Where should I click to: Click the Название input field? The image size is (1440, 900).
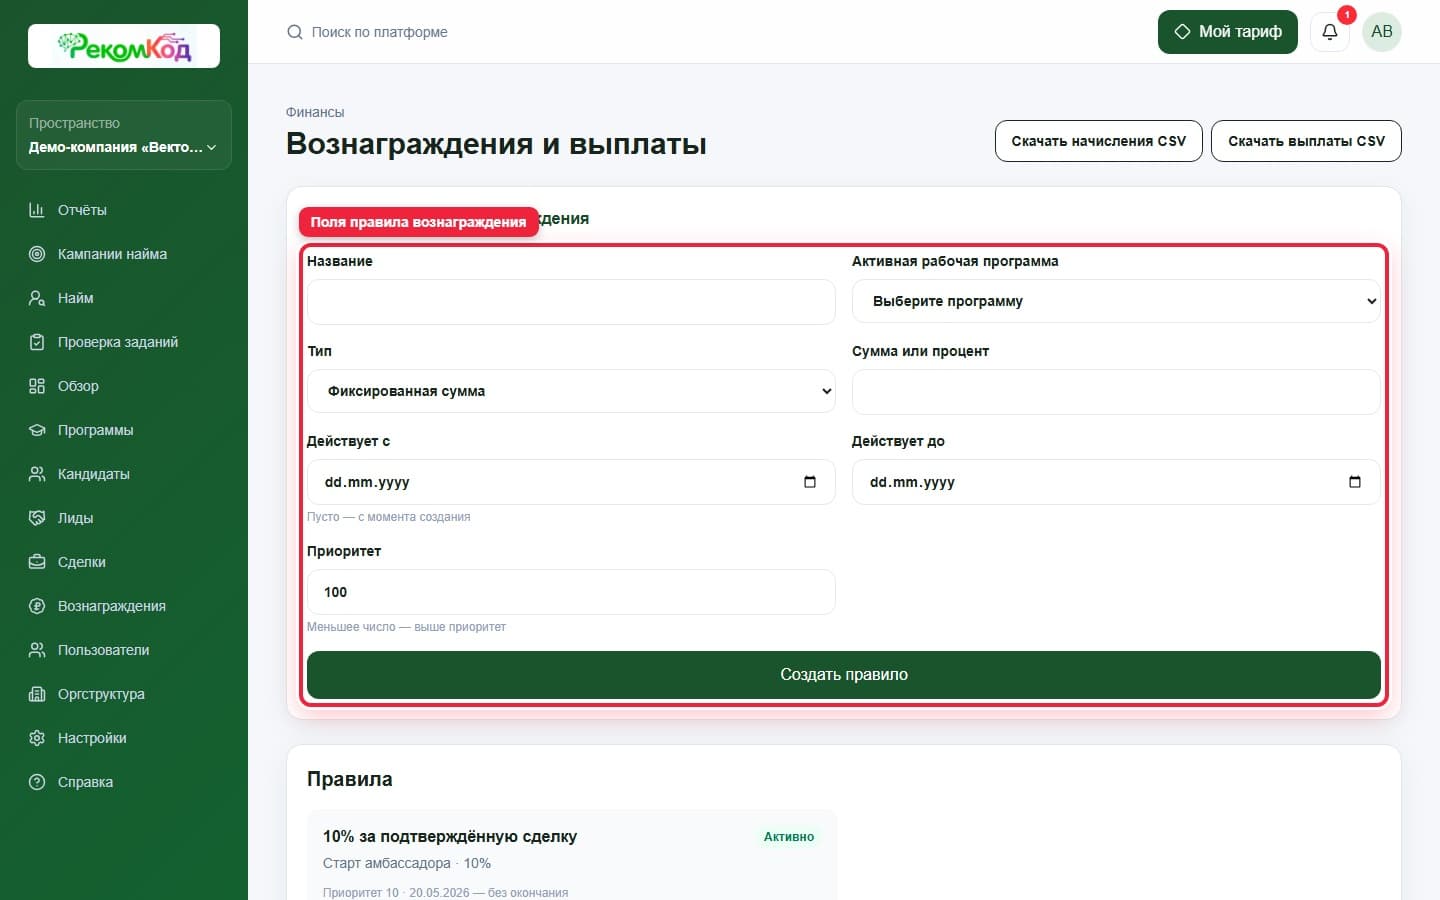571,302
